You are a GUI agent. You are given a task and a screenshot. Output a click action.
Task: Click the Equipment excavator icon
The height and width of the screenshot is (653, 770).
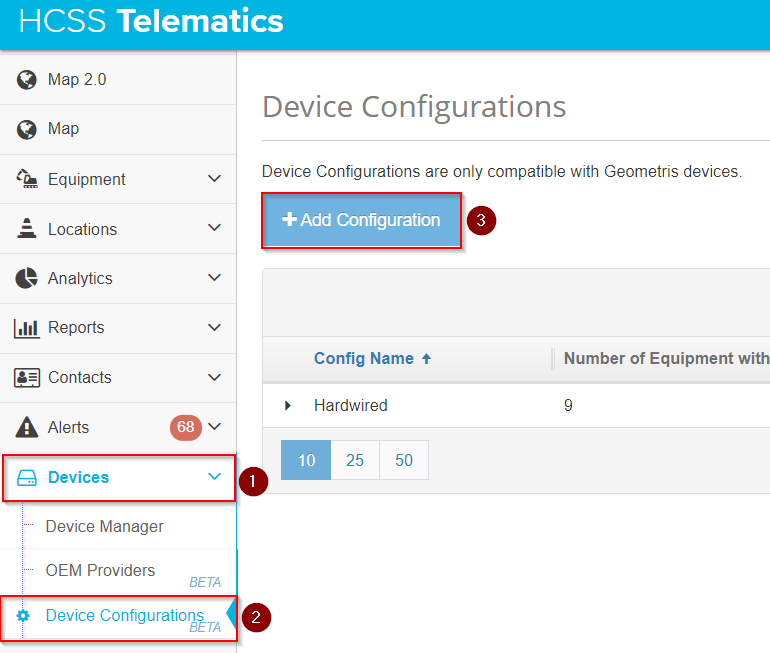[x=27, y=179]
